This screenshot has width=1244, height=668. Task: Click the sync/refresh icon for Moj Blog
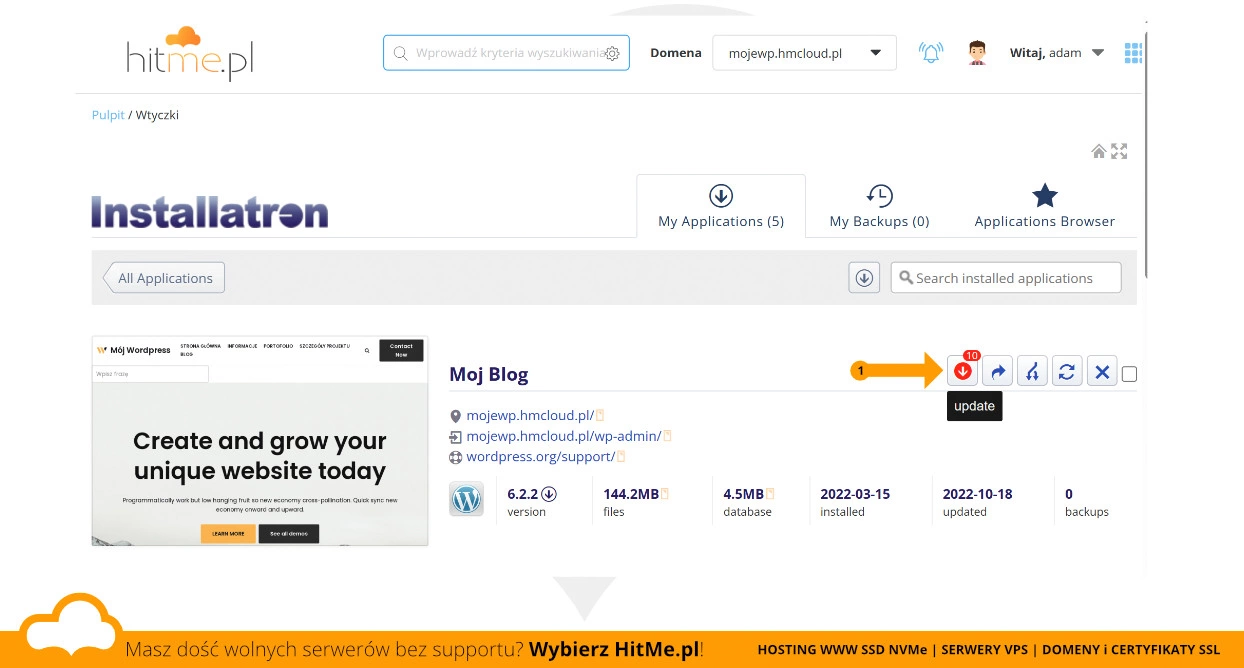[x=1067, y=372]
